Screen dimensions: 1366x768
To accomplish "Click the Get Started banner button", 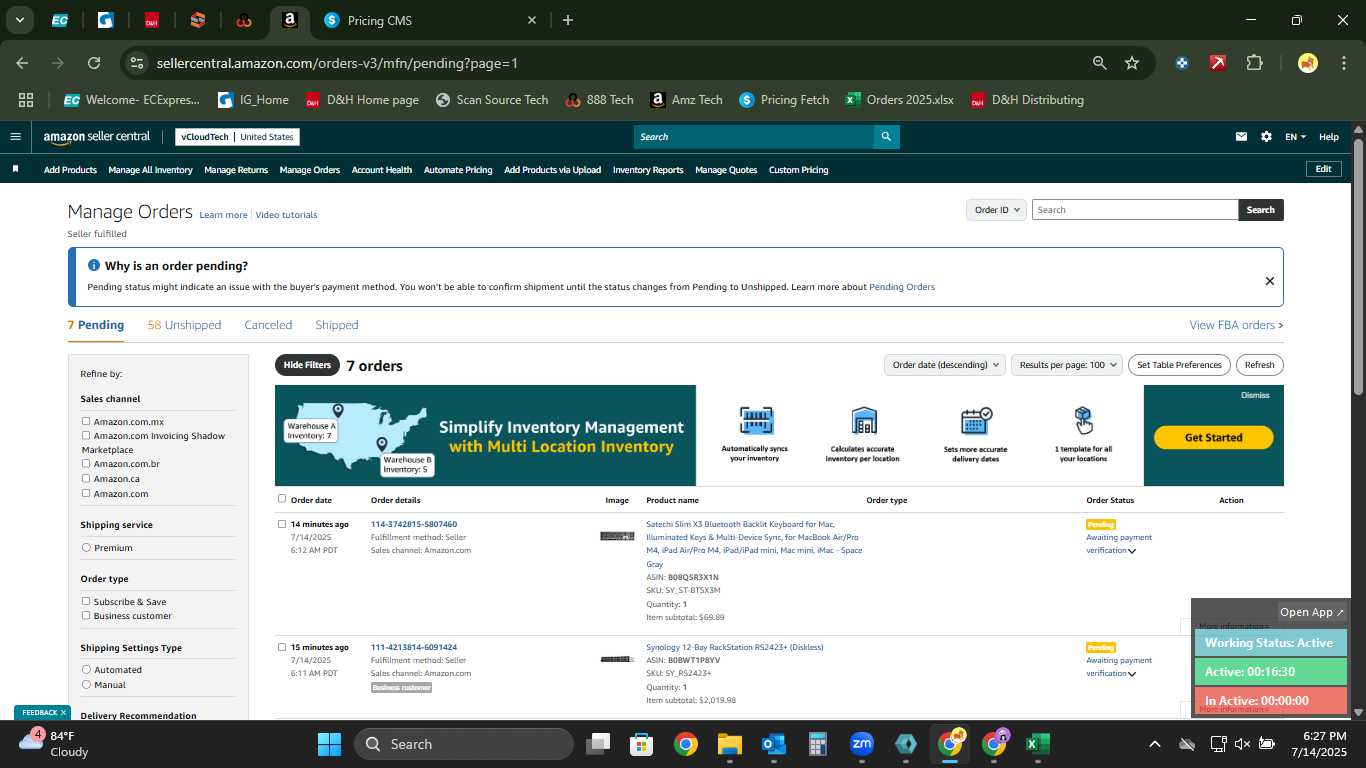I will pos(1213,437).
